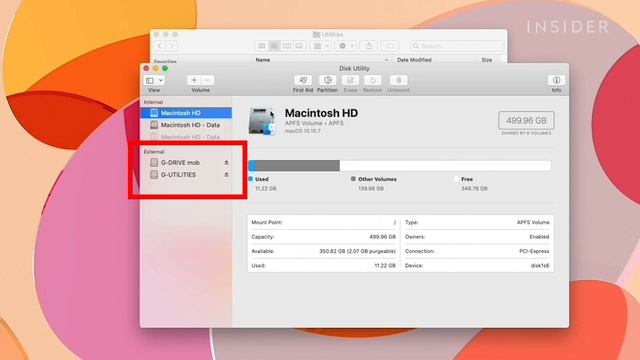Click the 499.96 GB capacity box
Screen dimensions: 640x360
click(526, 120)
